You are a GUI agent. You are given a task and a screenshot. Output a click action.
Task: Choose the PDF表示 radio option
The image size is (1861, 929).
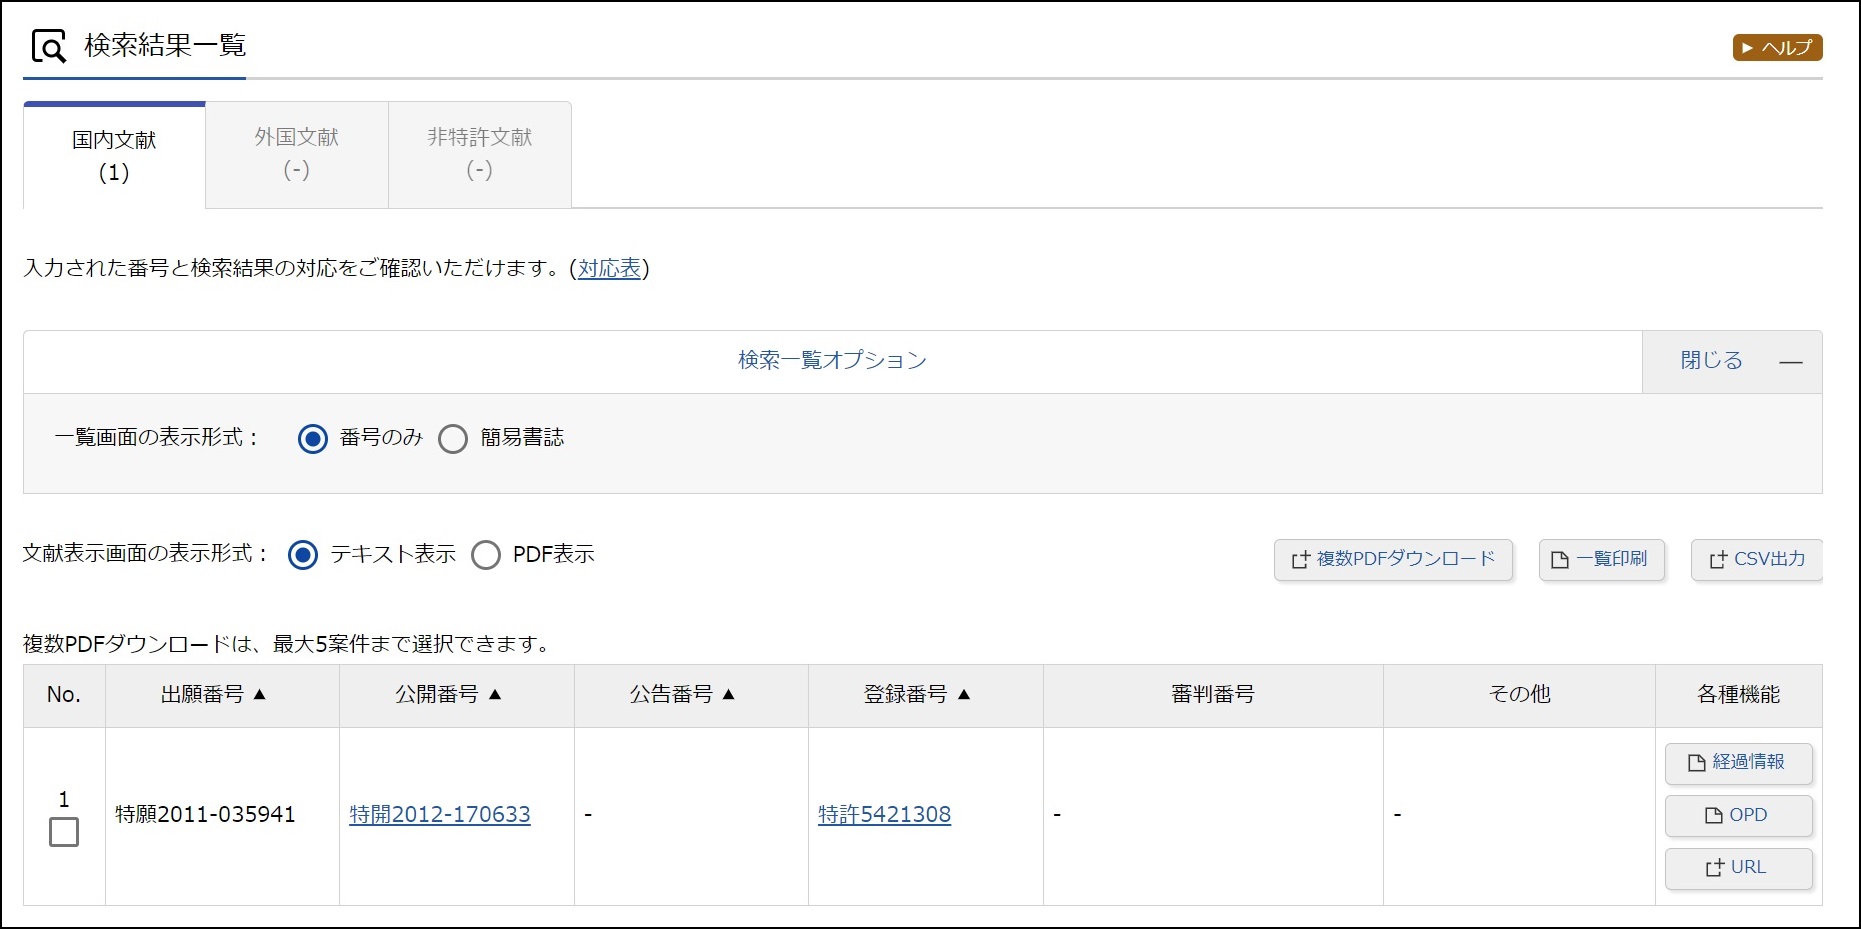[486, 555]
